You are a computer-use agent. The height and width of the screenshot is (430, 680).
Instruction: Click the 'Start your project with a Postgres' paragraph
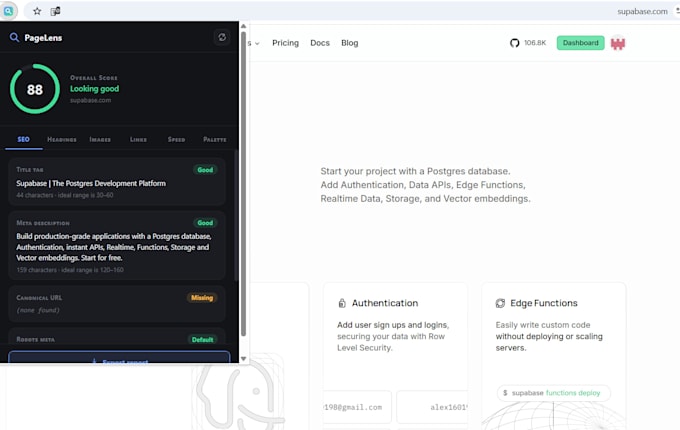tap(425, 185)
